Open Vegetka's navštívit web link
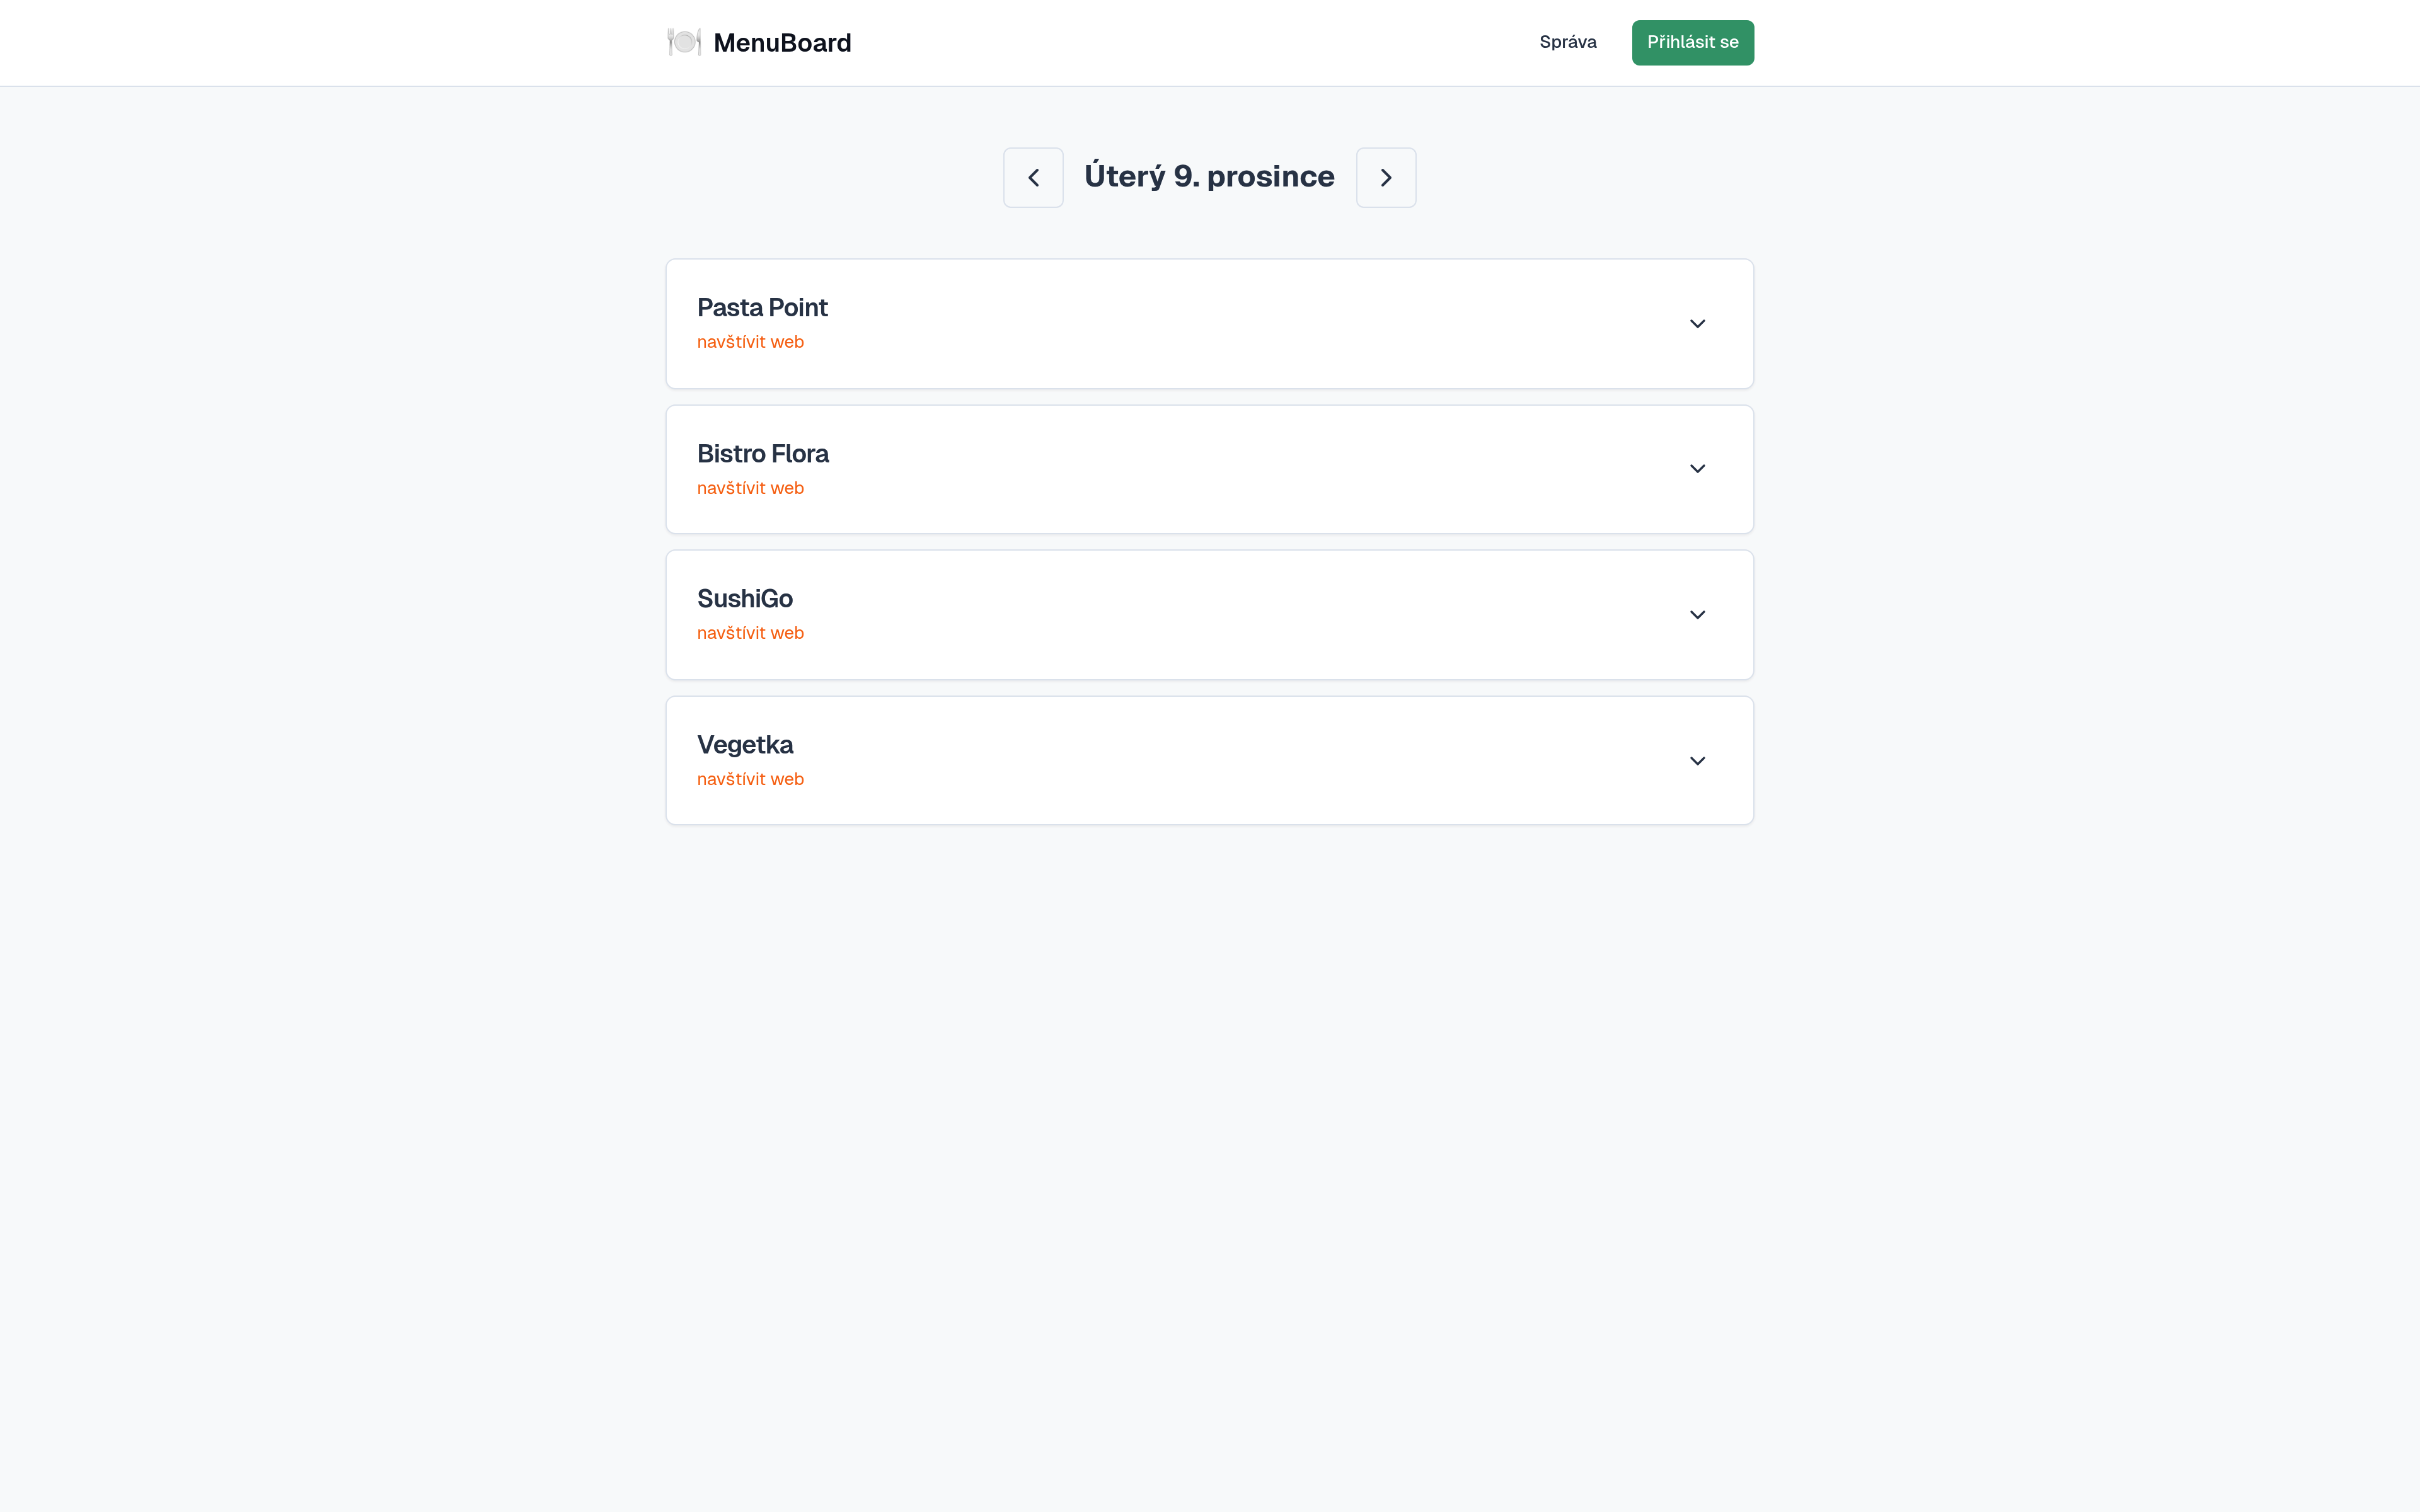This screenshot has height=1512, width=2420. (750, 779)
